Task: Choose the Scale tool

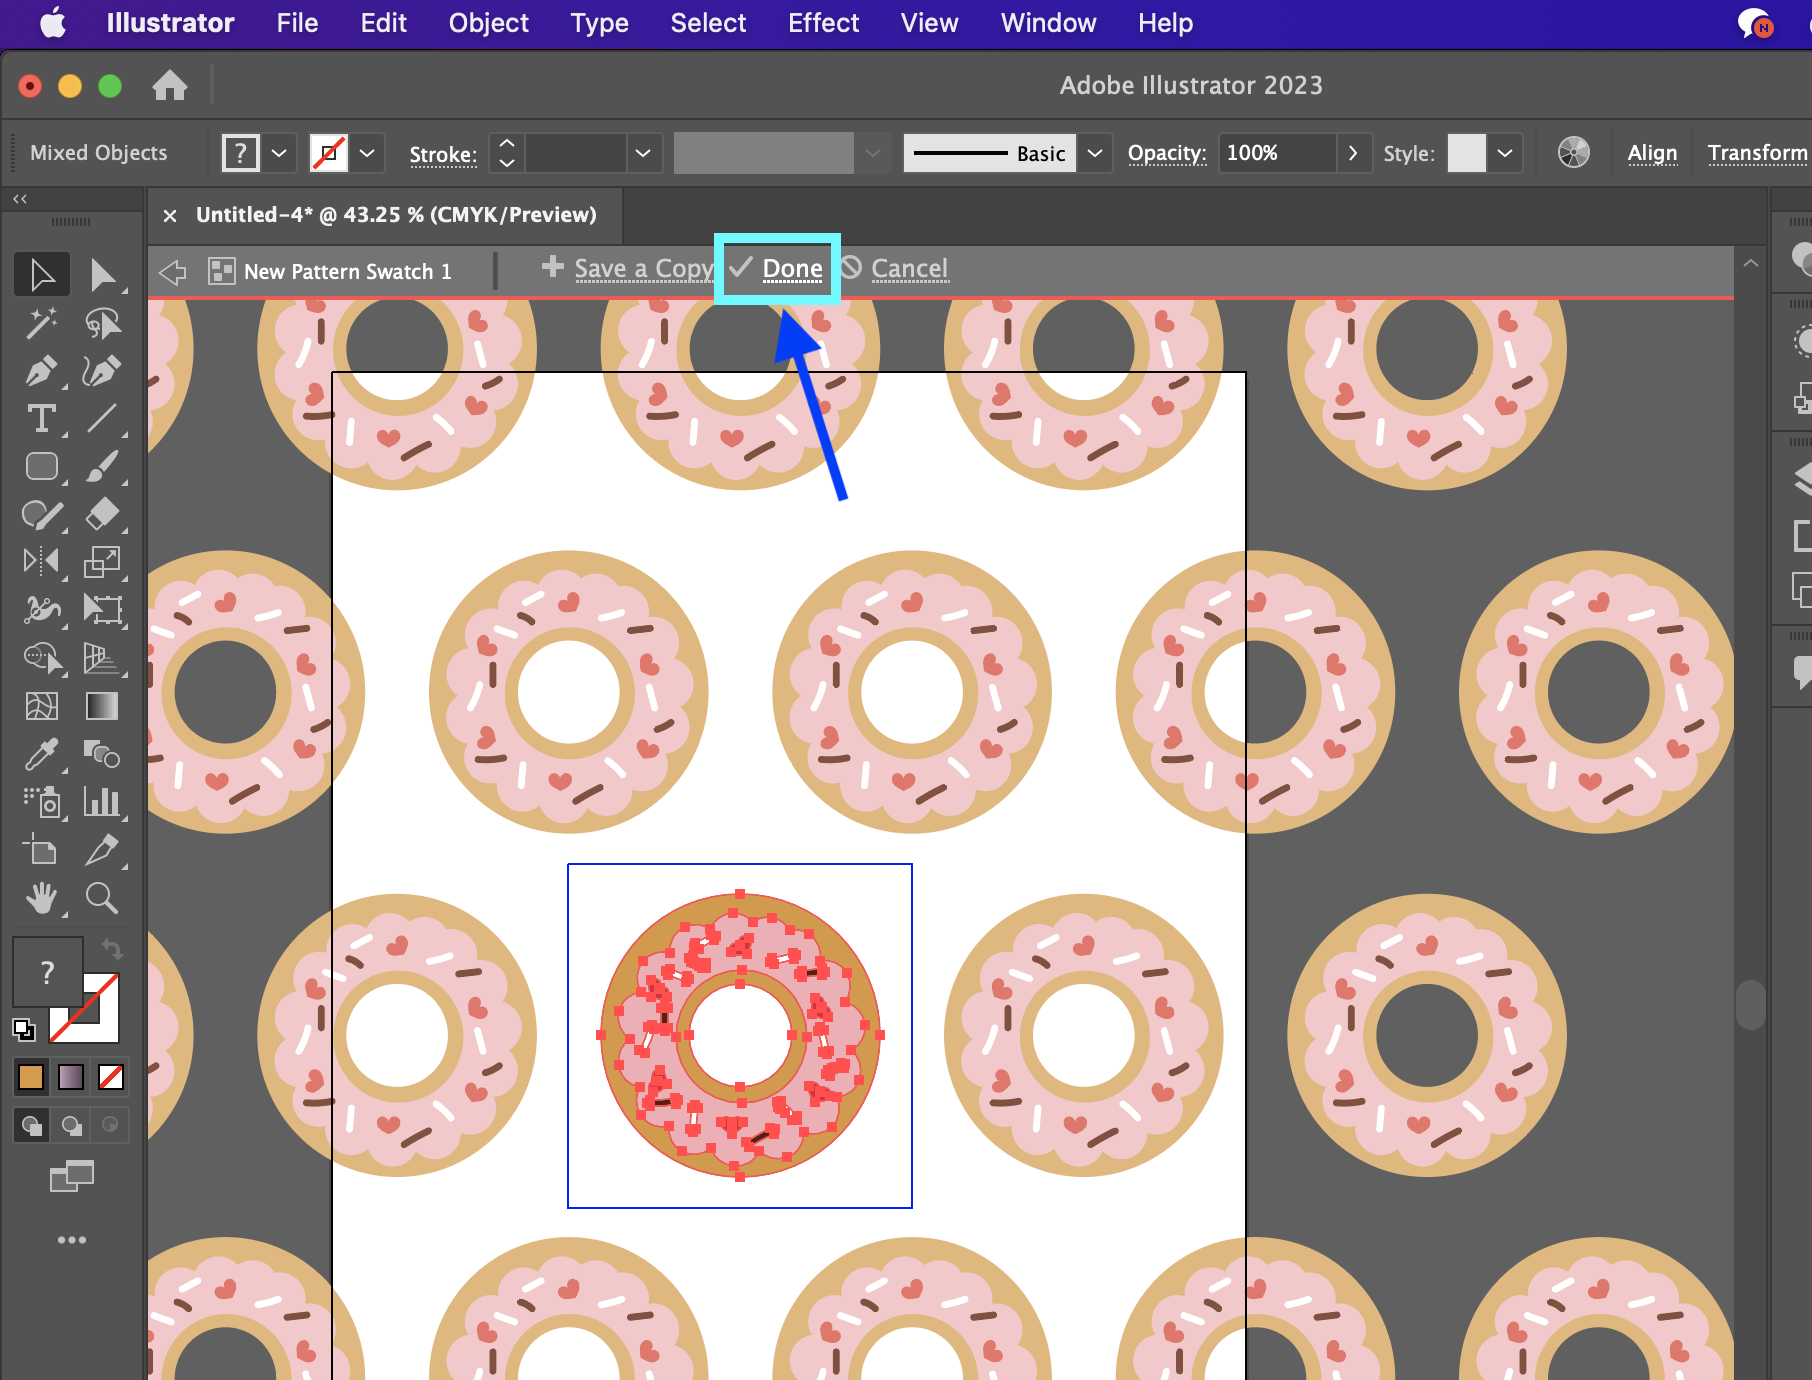Action: [x=102, y=561]
